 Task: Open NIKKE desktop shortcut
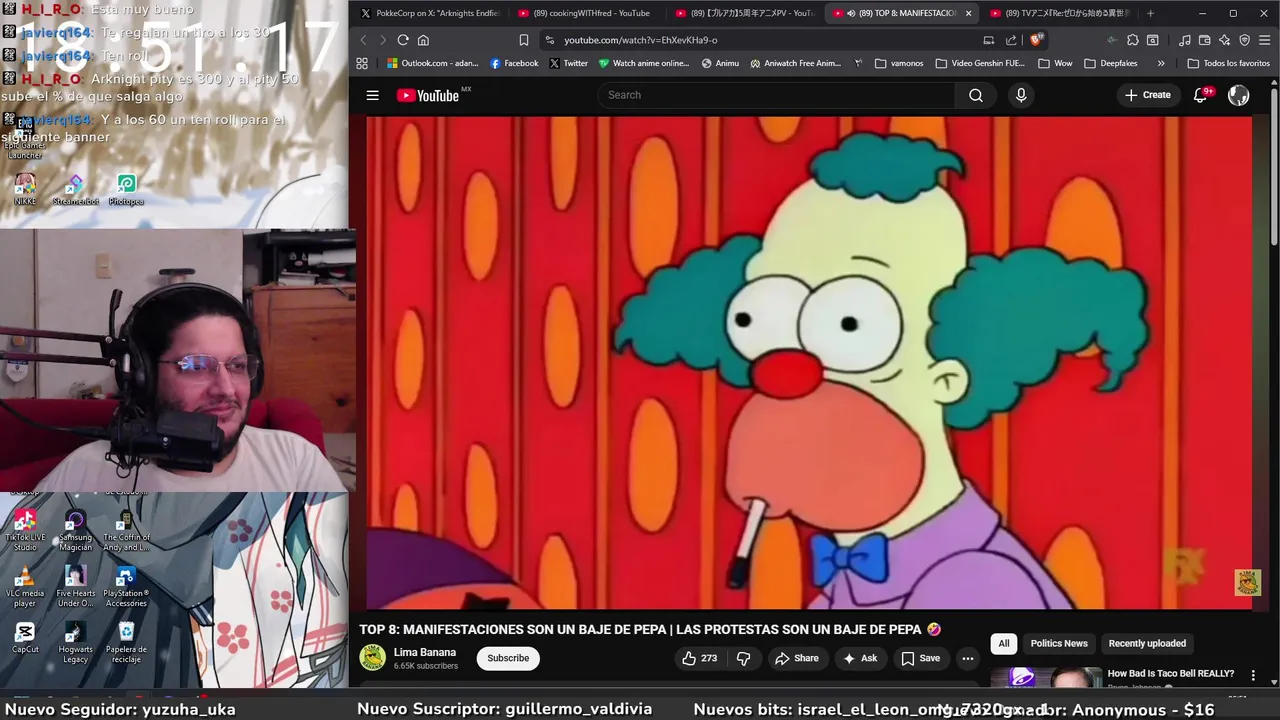25,189
